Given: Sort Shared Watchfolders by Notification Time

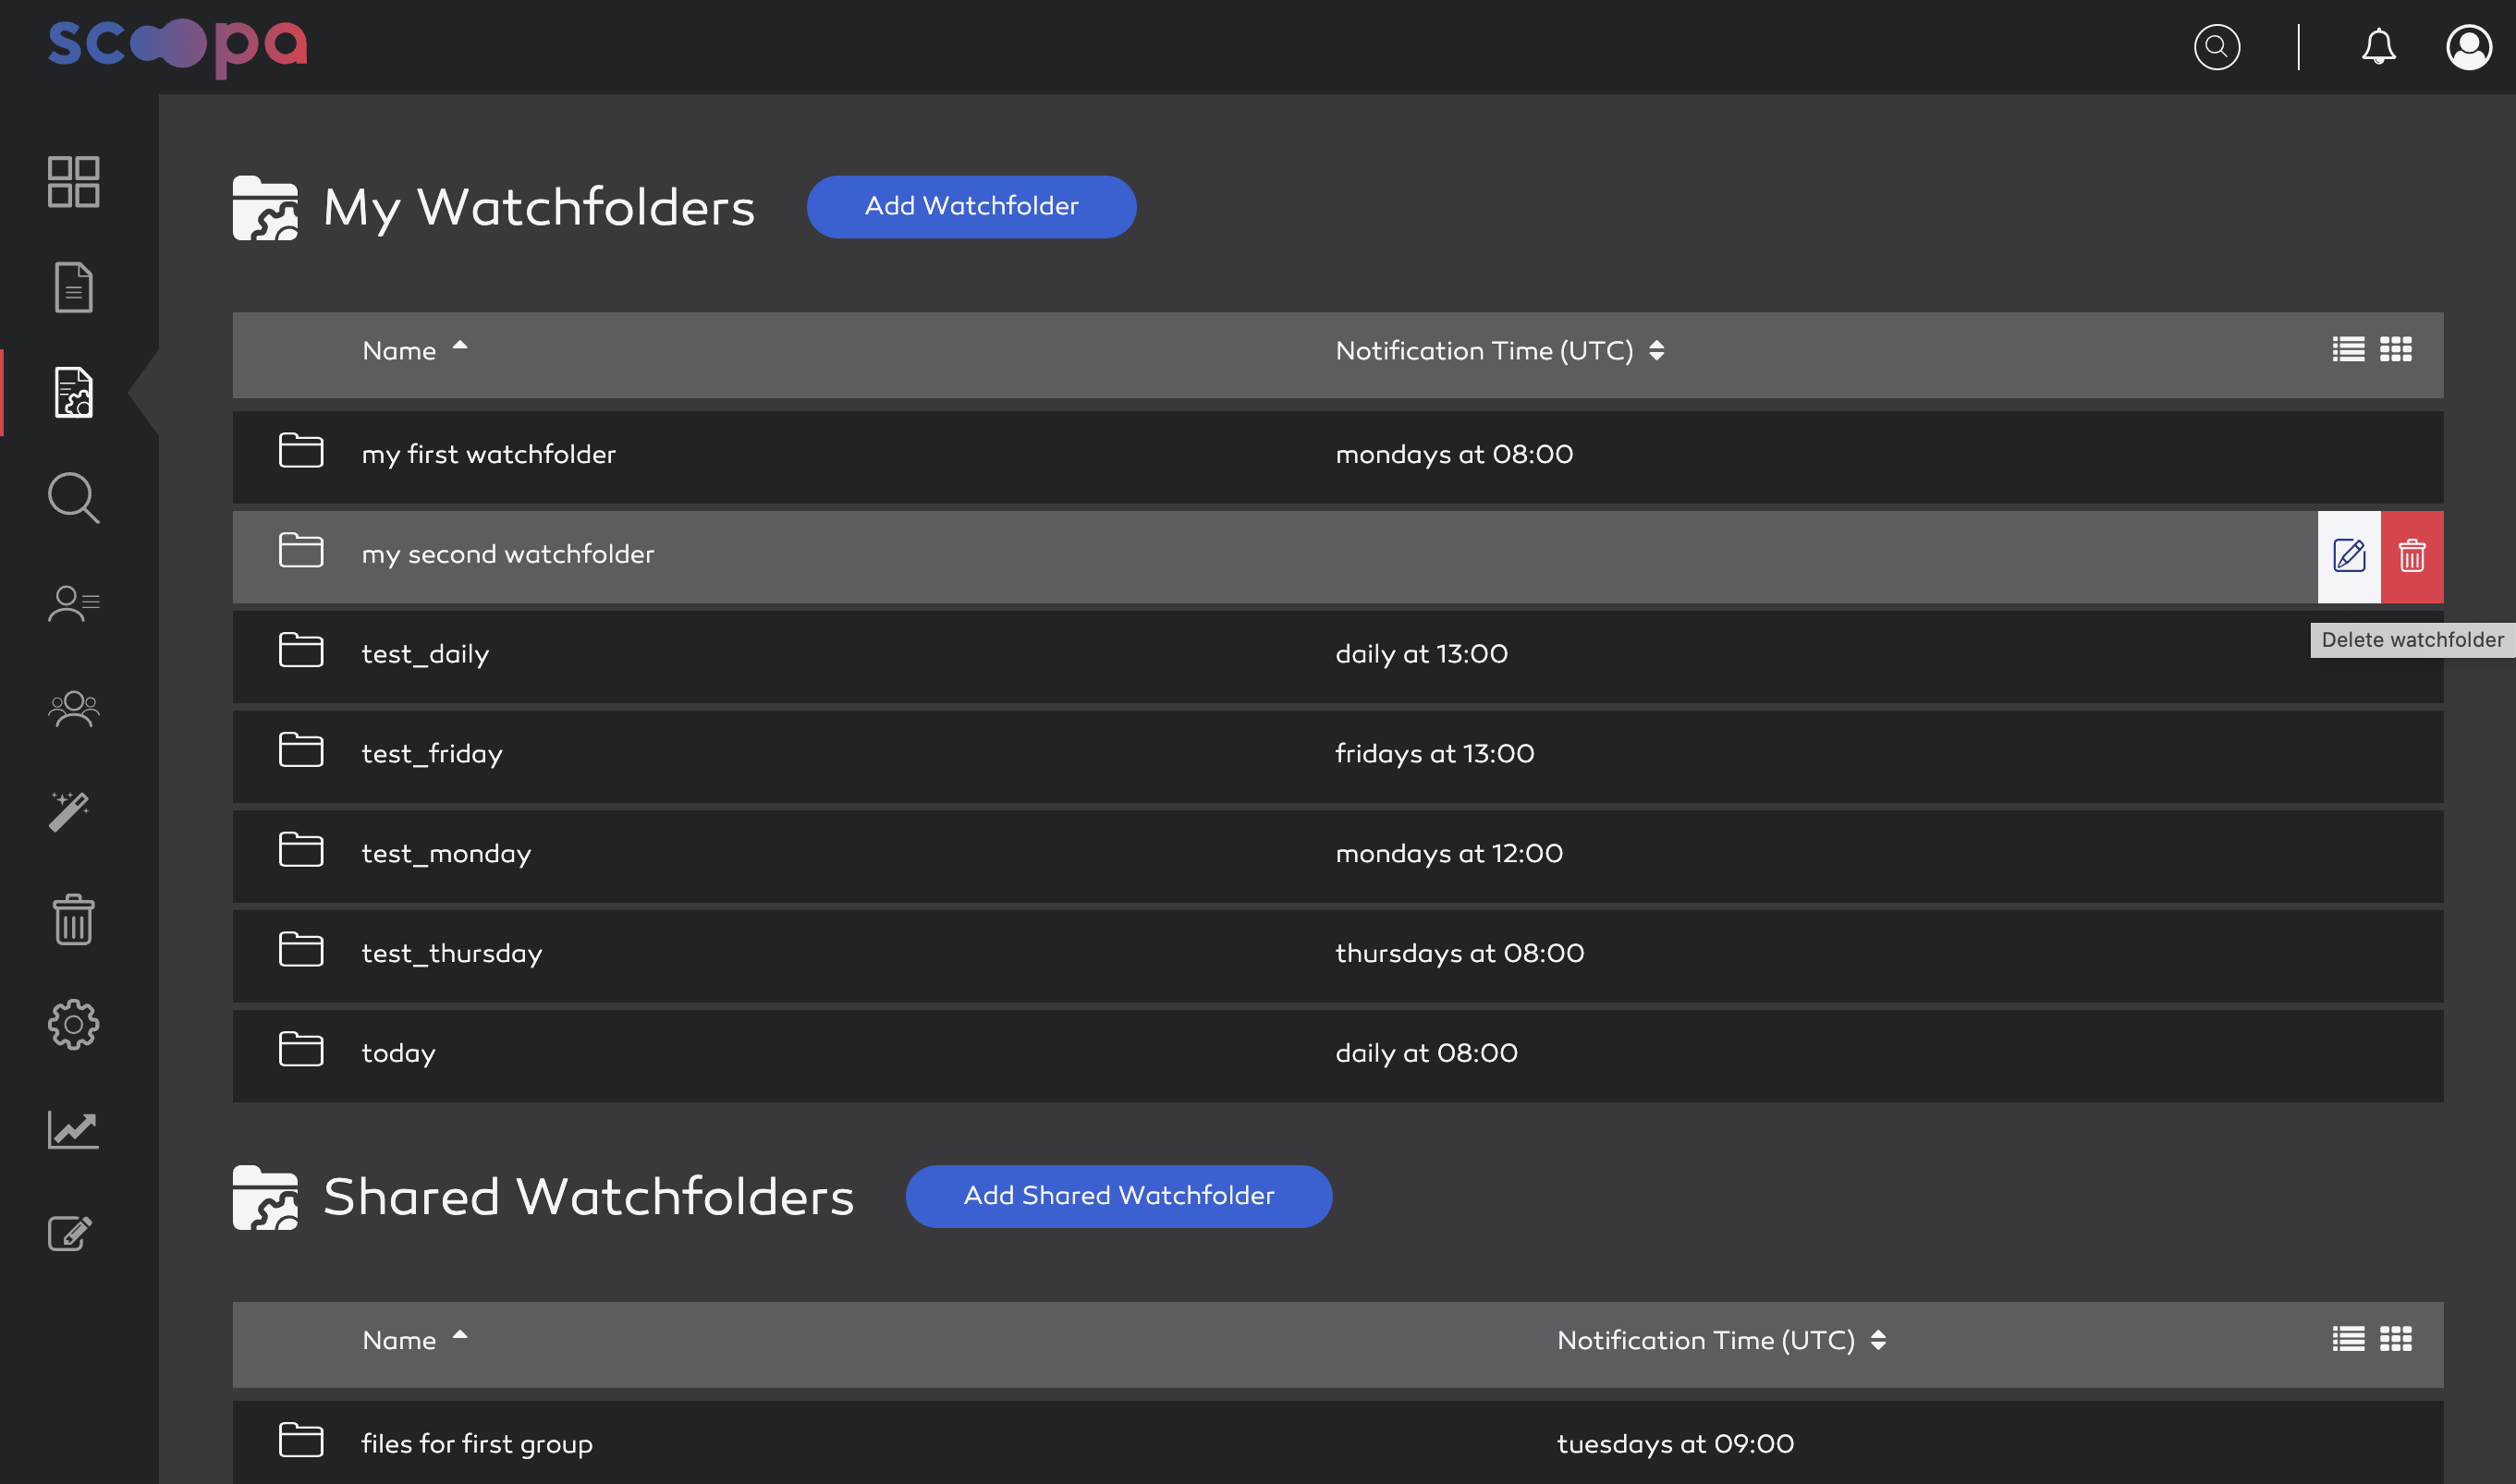Looking at the screenshot, I should coord(1721,1340).
